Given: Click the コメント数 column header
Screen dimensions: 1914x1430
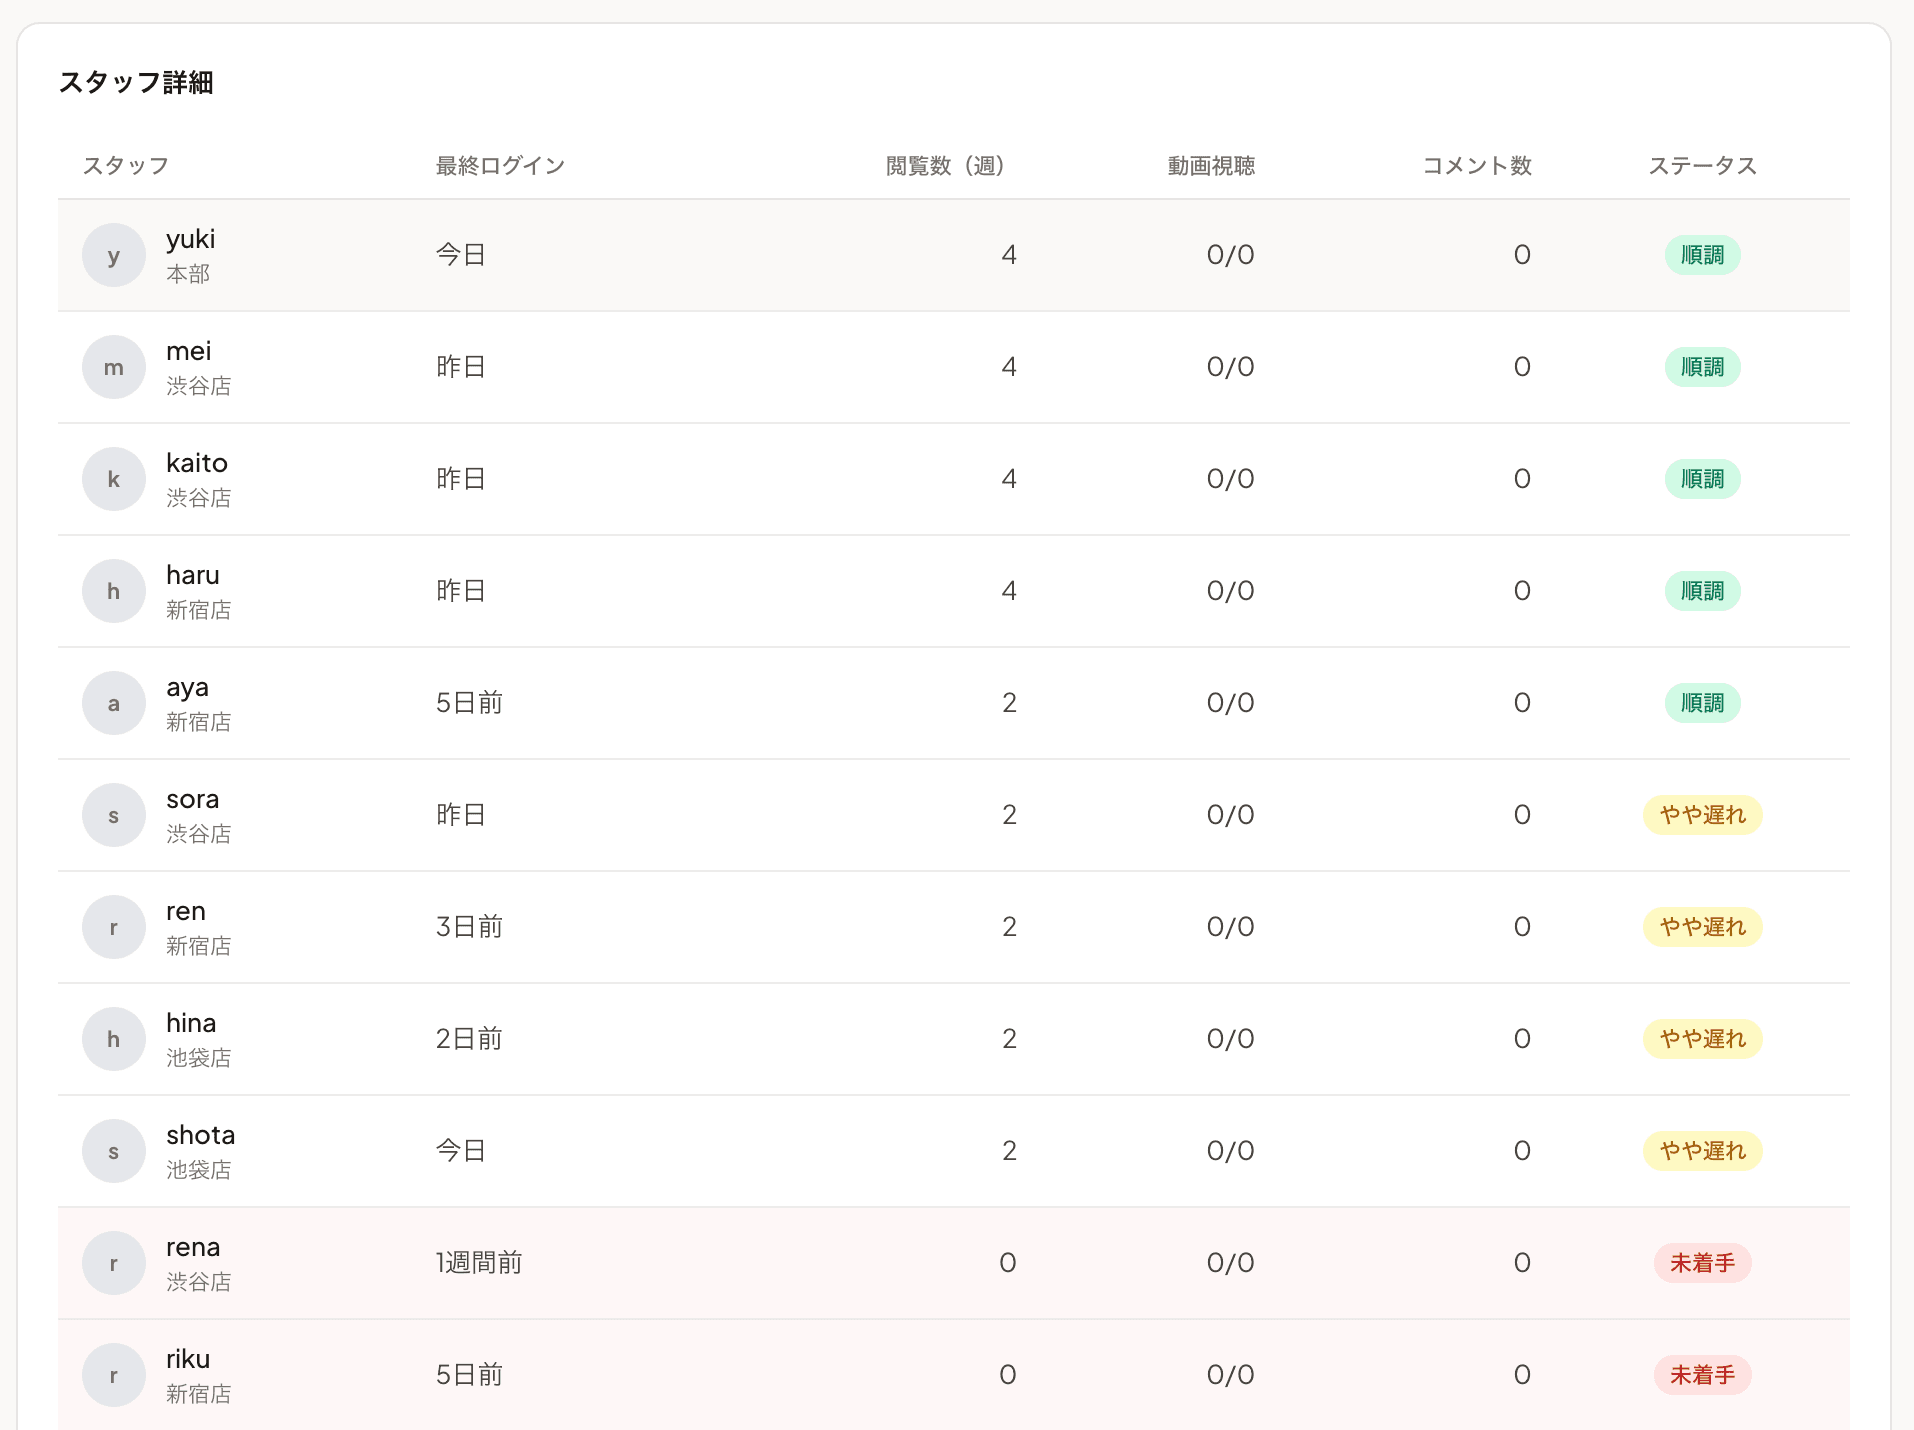Looking at the screenshot, I should (1477, 166).
